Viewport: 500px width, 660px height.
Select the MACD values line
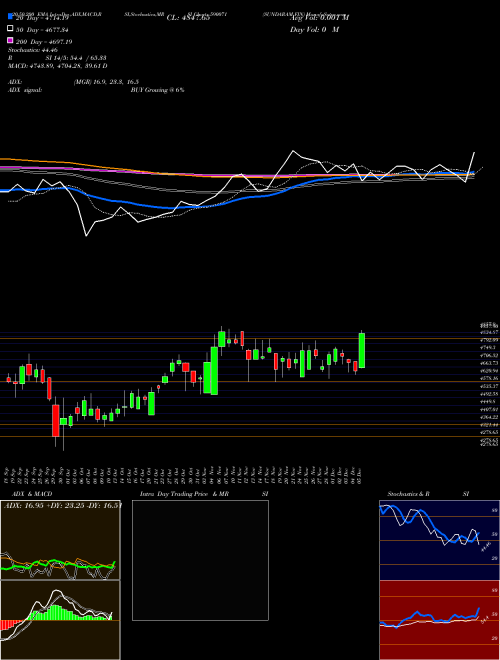click(x=57, y=66)
